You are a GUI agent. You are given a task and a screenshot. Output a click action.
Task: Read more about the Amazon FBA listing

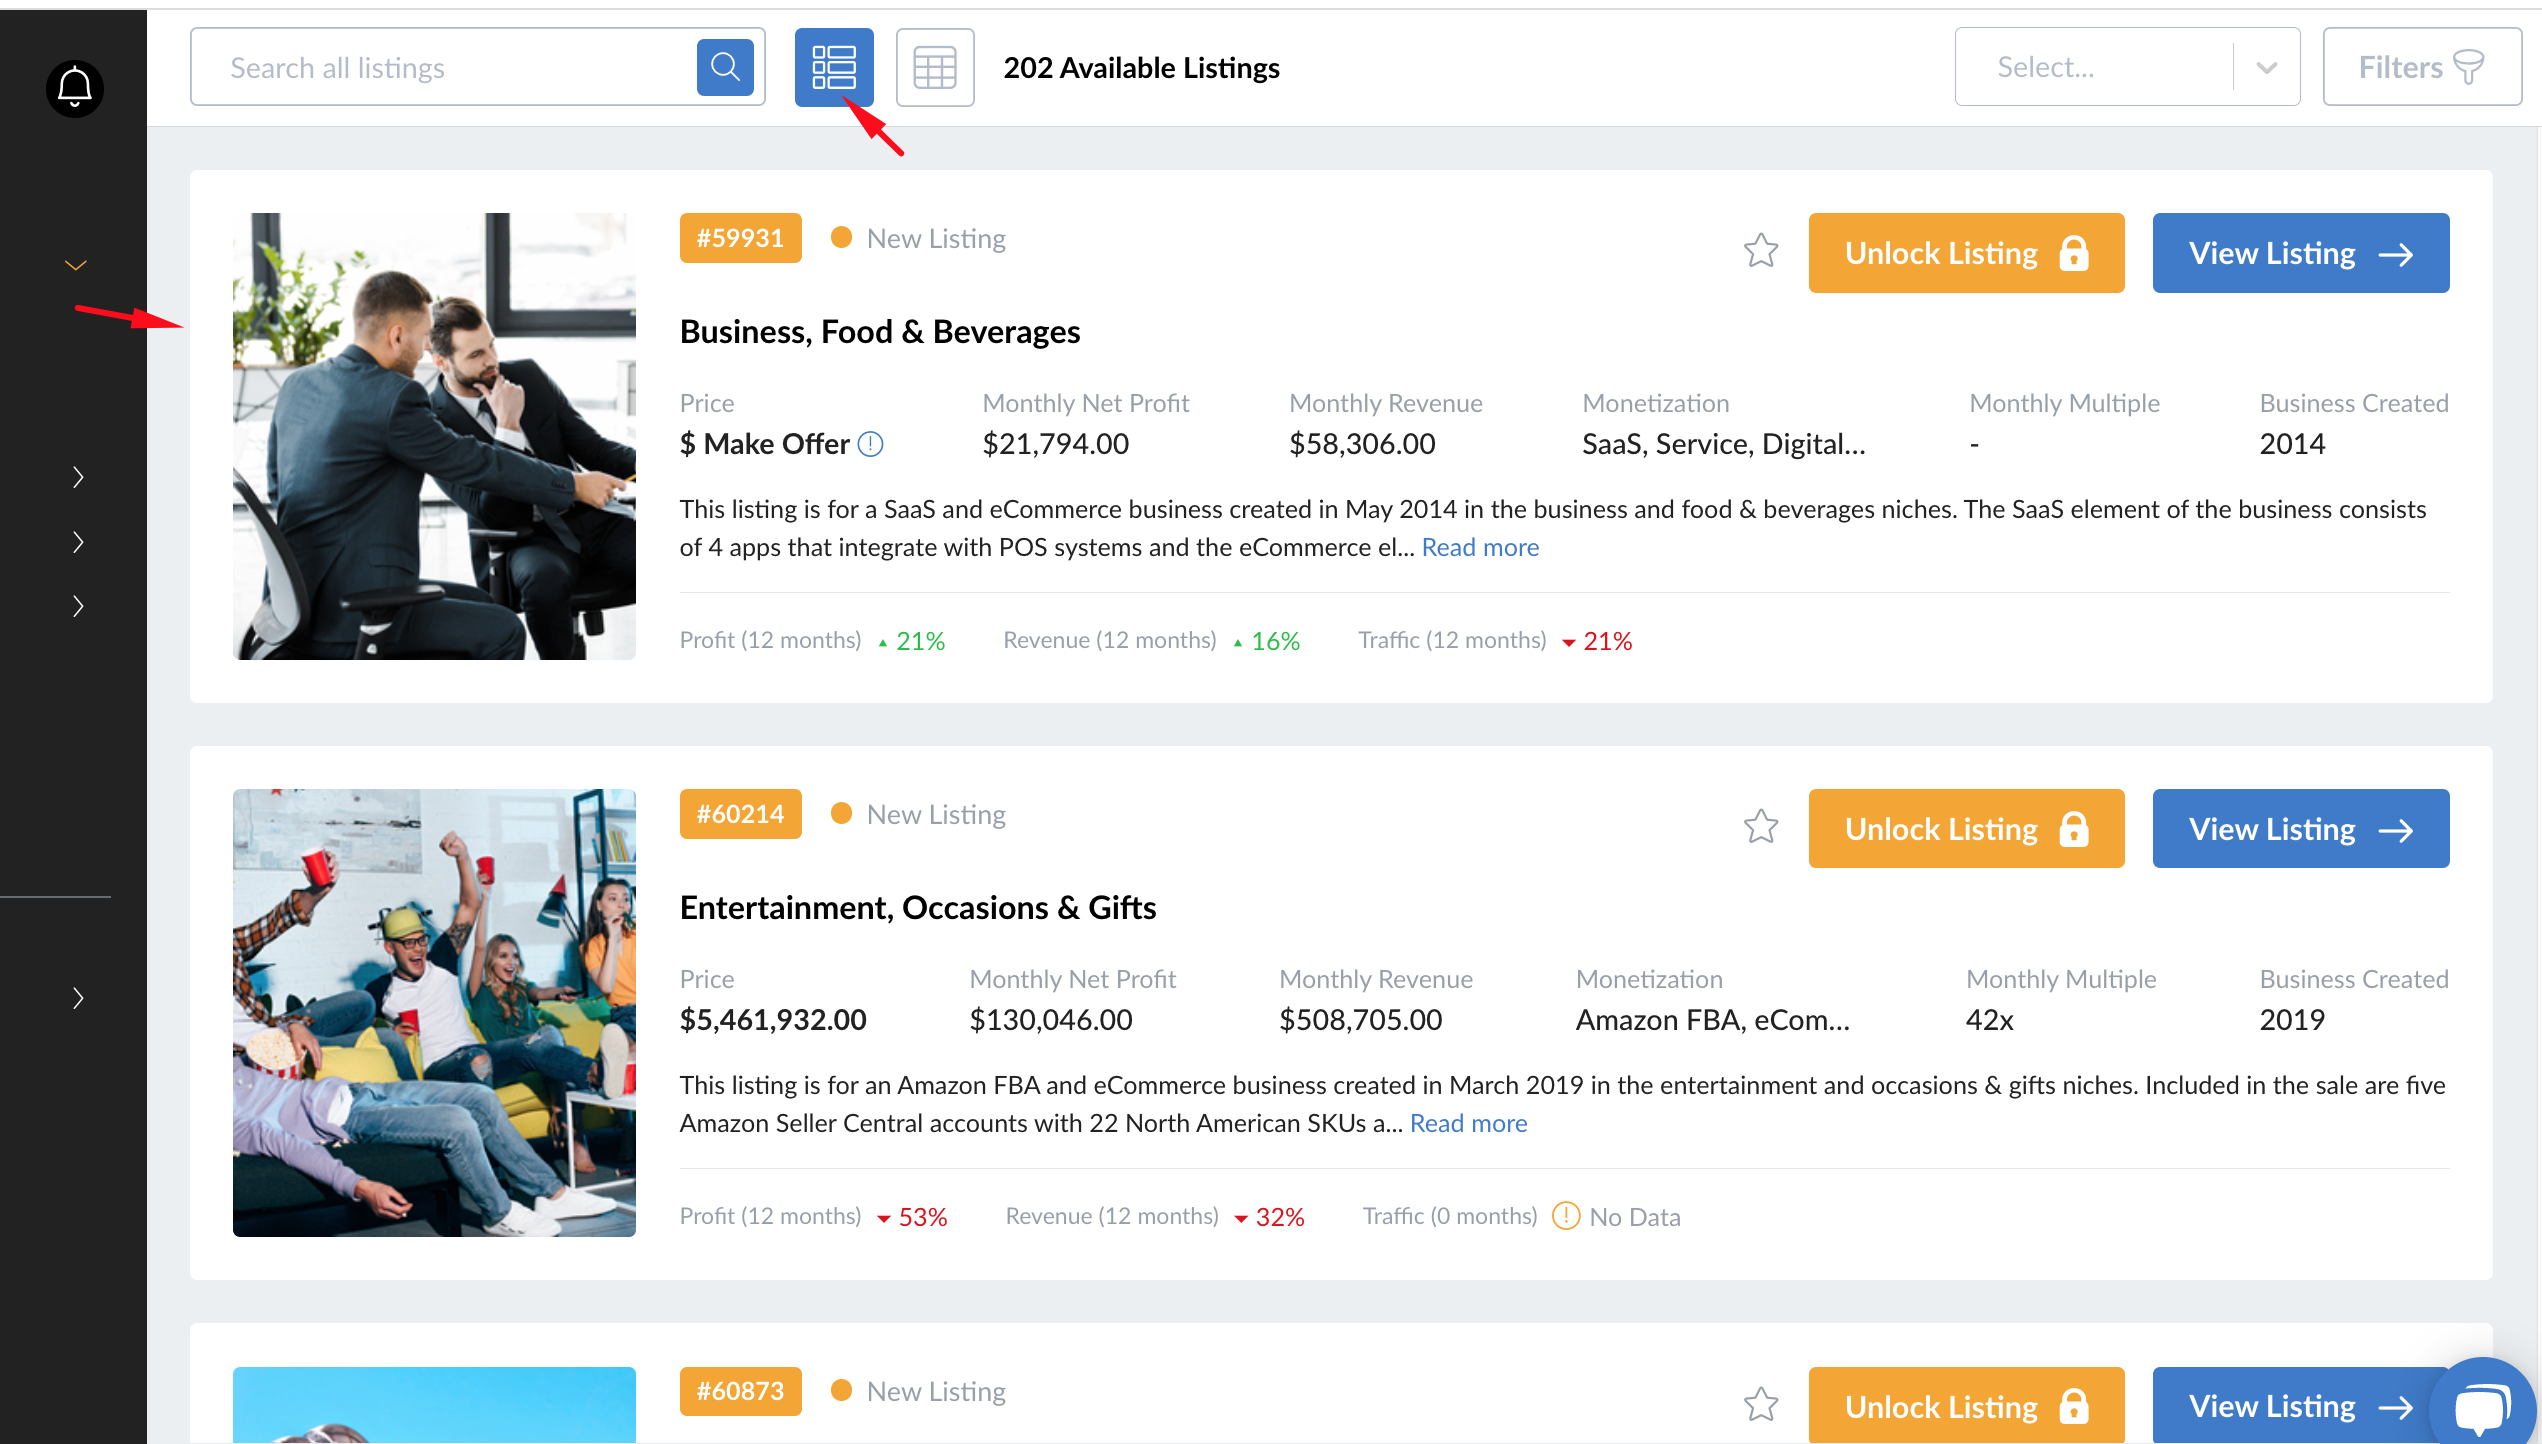[x=1468, y=1123]
